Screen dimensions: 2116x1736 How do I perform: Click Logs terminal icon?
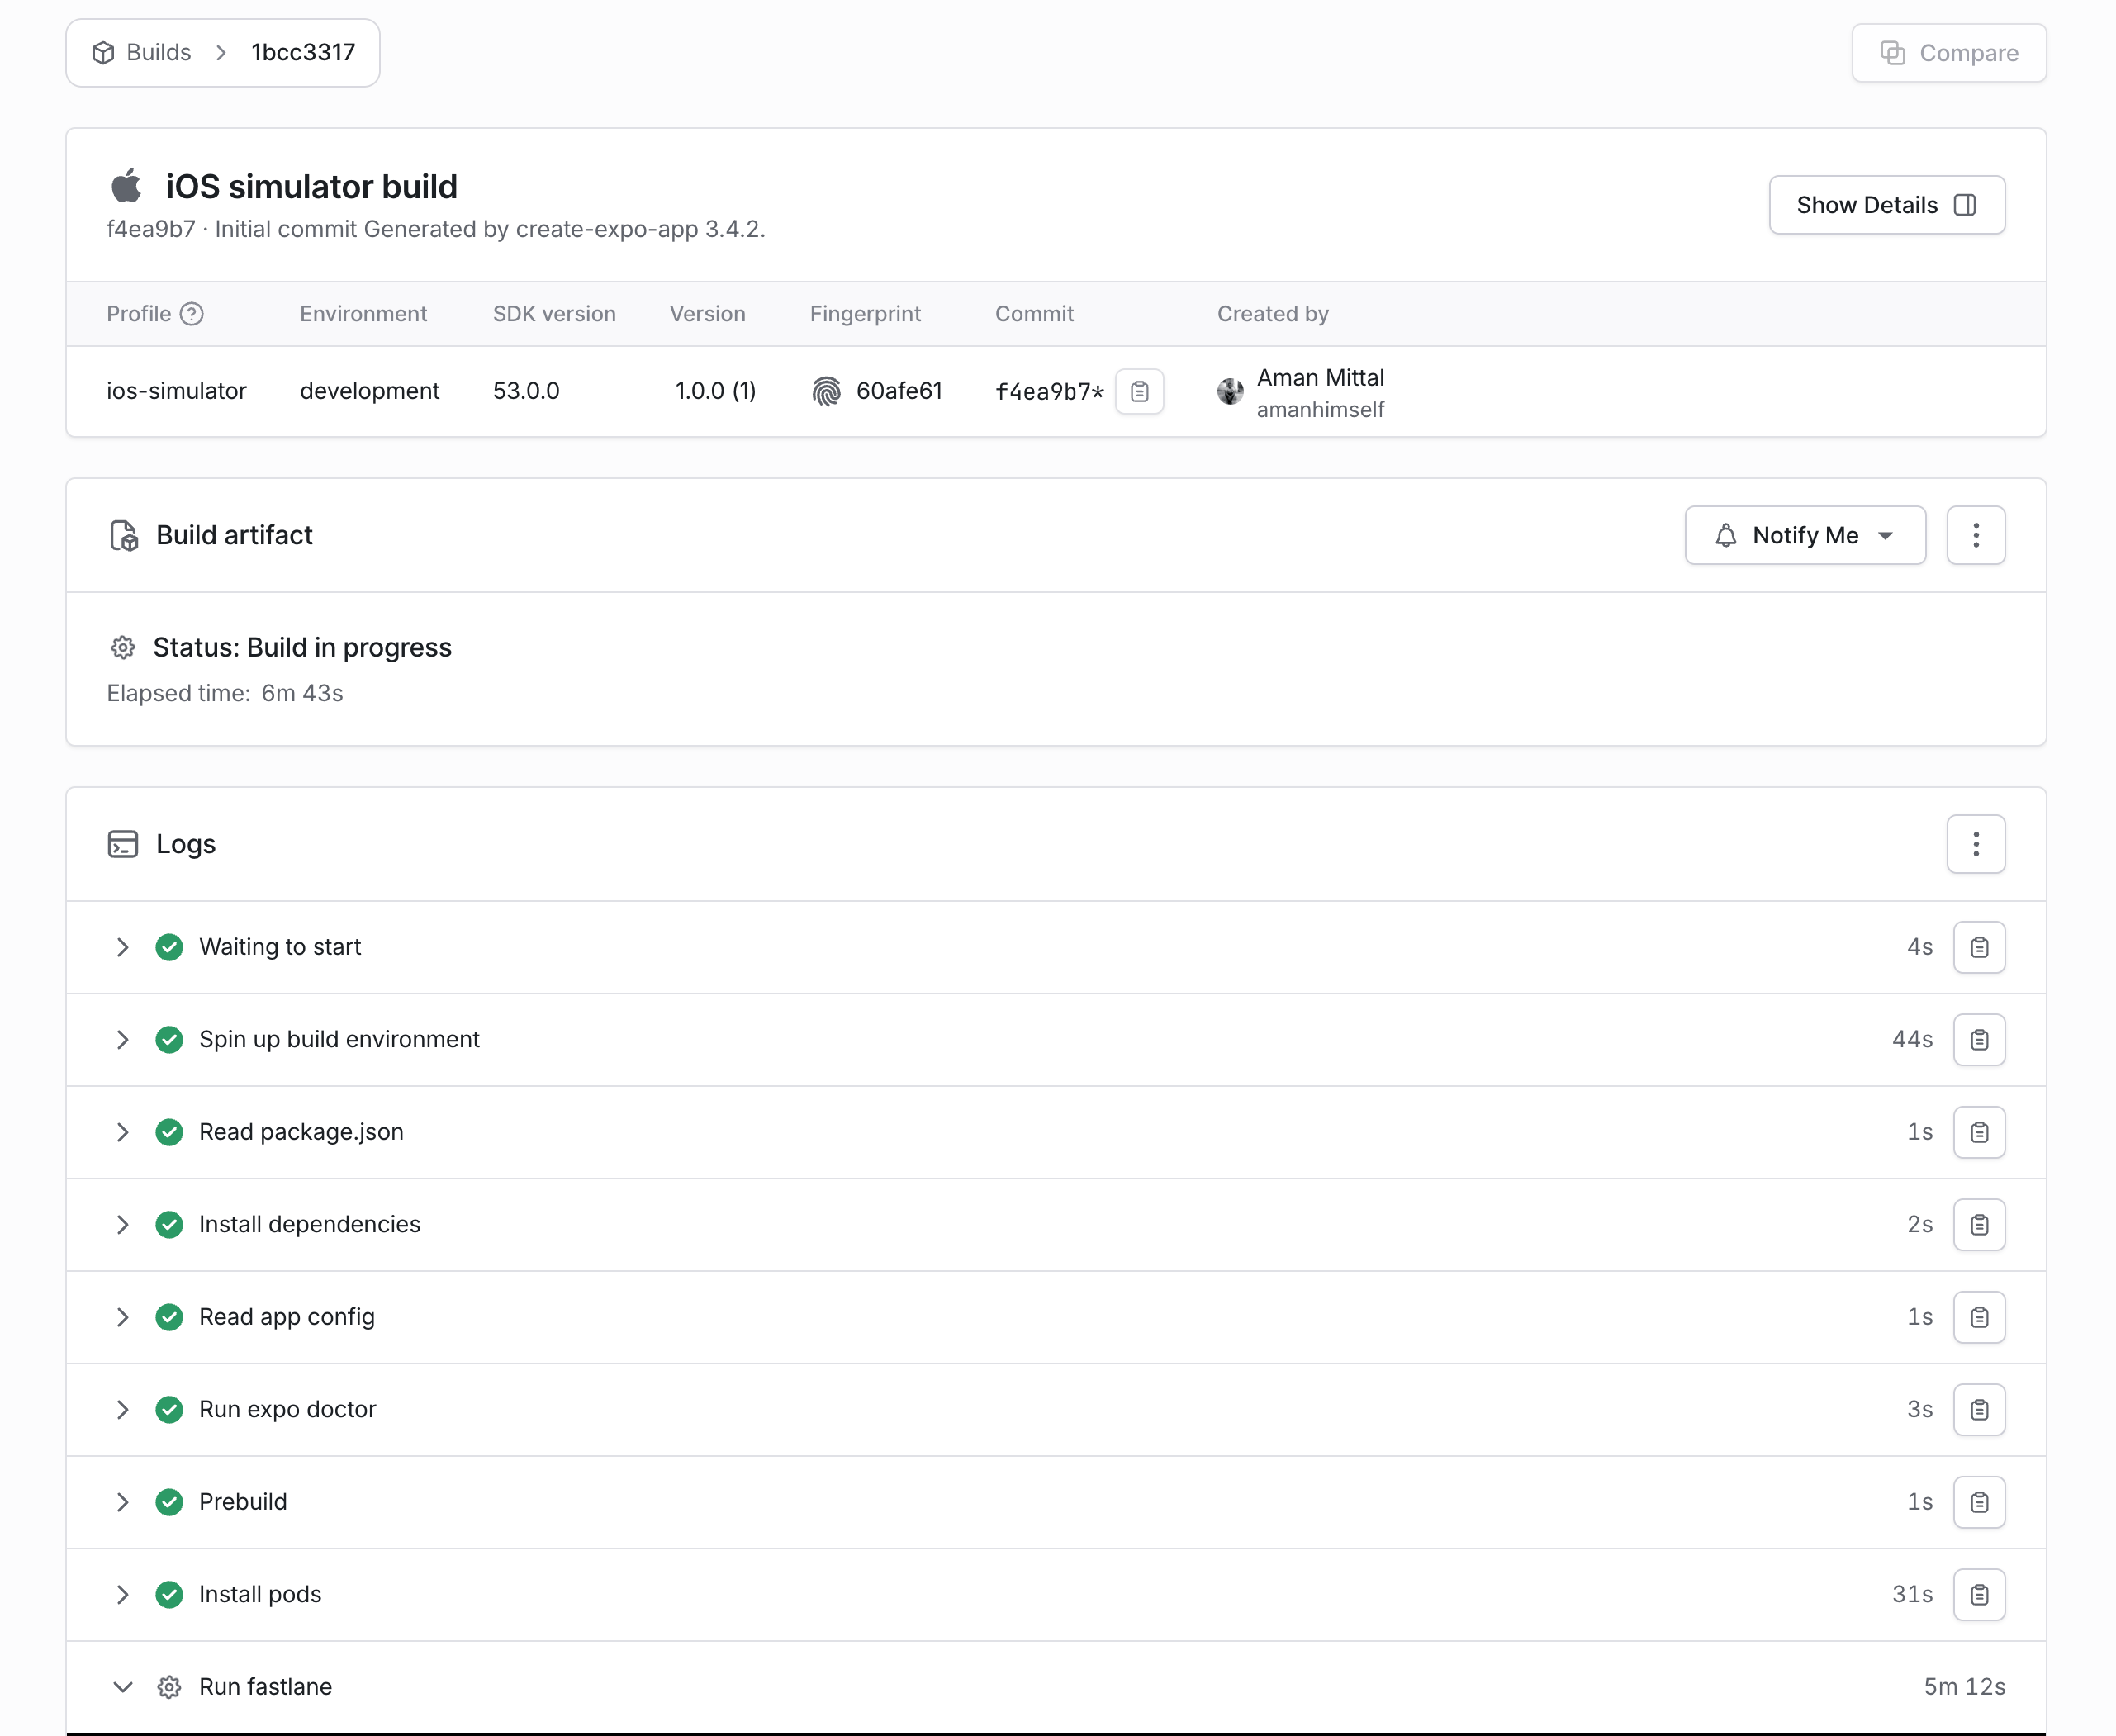[122, 844]
